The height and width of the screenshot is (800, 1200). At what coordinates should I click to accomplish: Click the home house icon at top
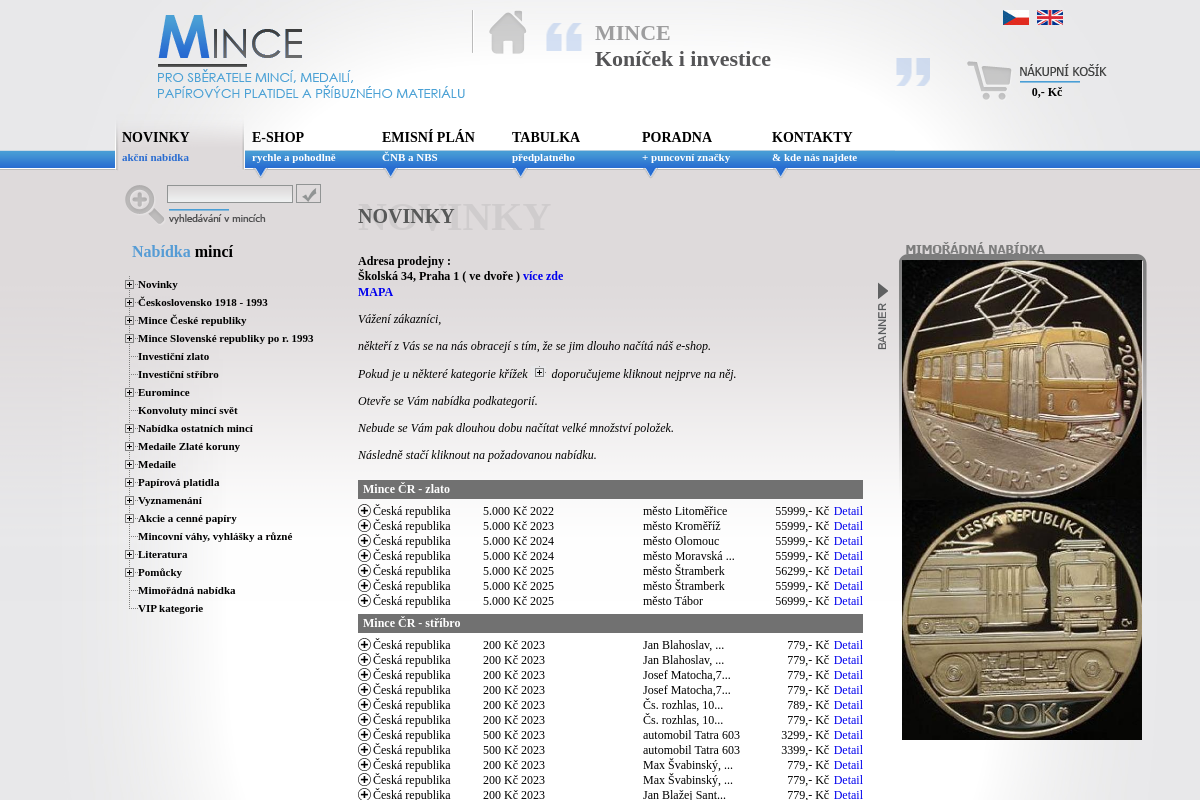point(508,31)
